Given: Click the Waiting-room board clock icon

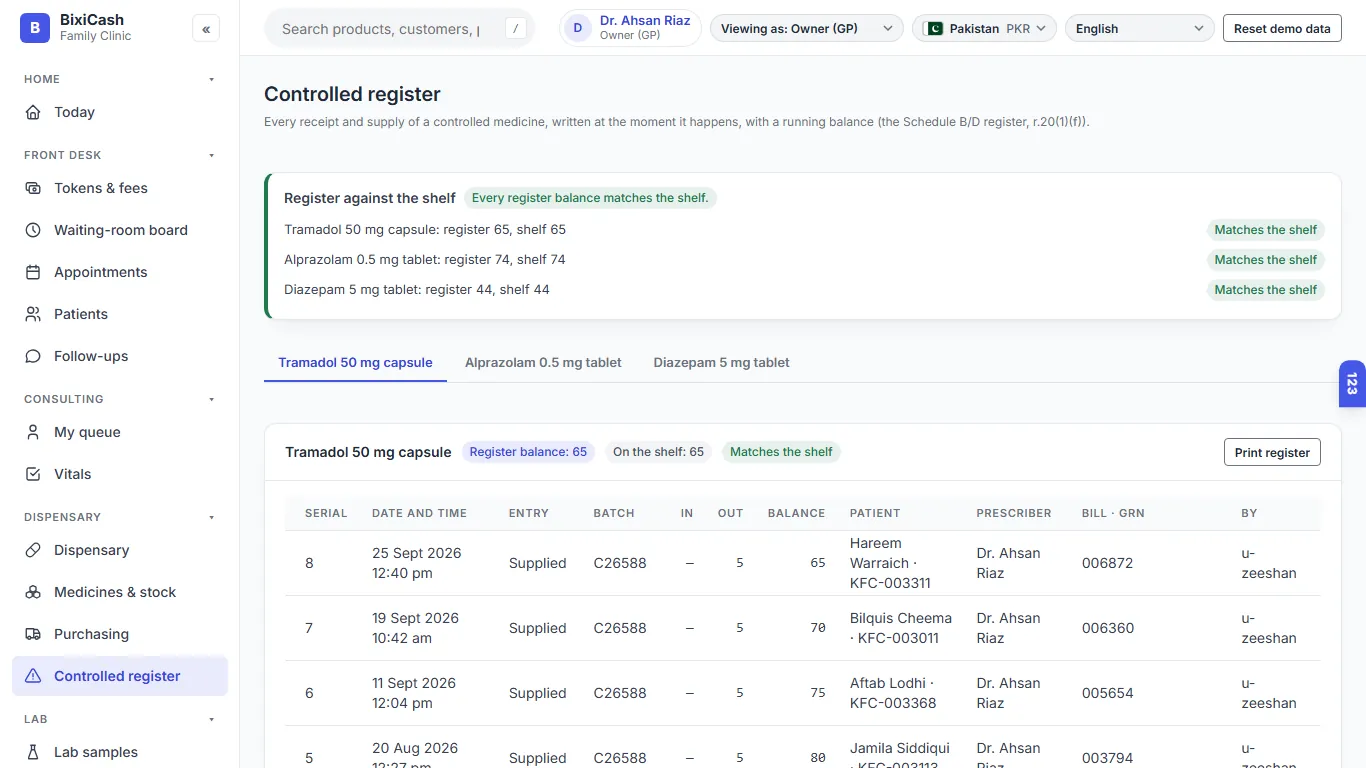Looking at the screenshot, I should (x=33, y=230).
